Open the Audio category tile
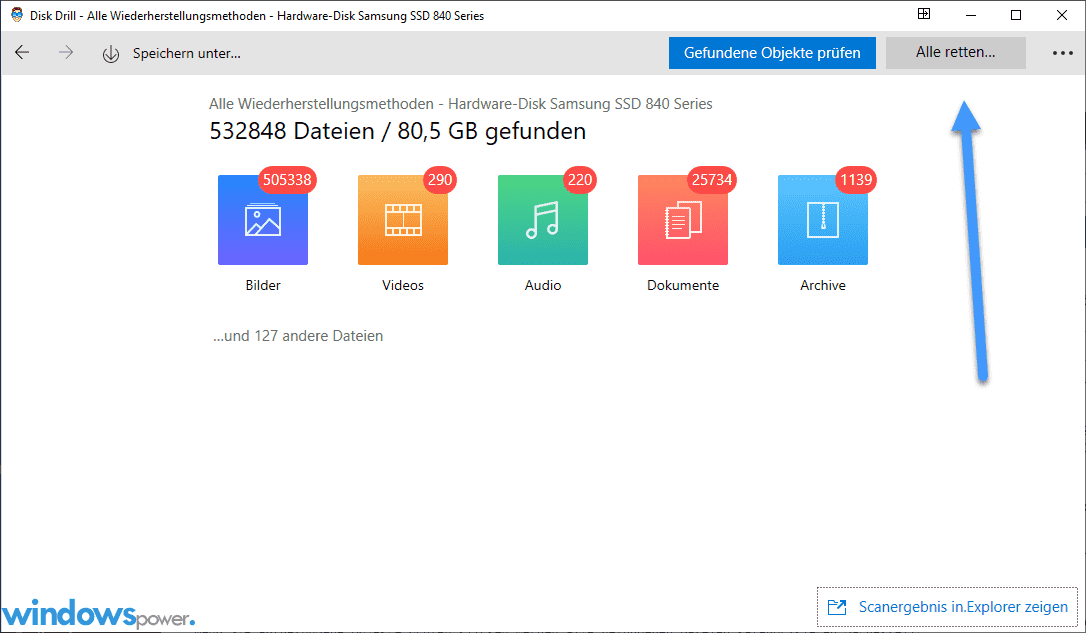 tap(542, 220)
